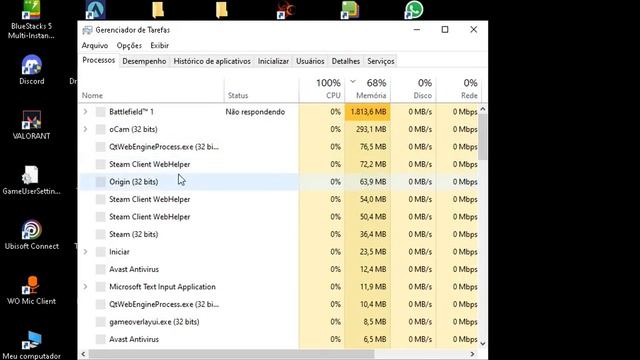Click the Origin (32 bits) process icon
This screenshot has width=640, height=360.
pyautogui.click(x=100, y=182)
